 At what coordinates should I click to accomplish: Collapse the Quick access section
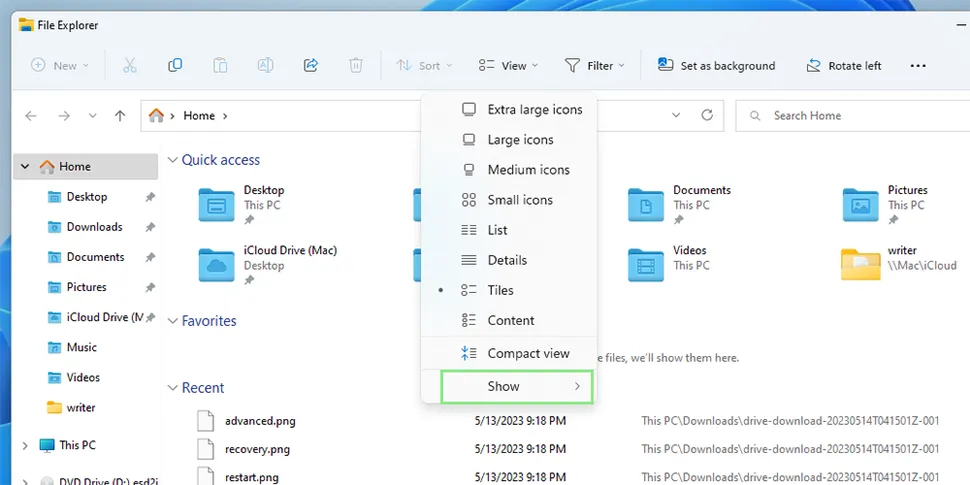tap(172, 160)
